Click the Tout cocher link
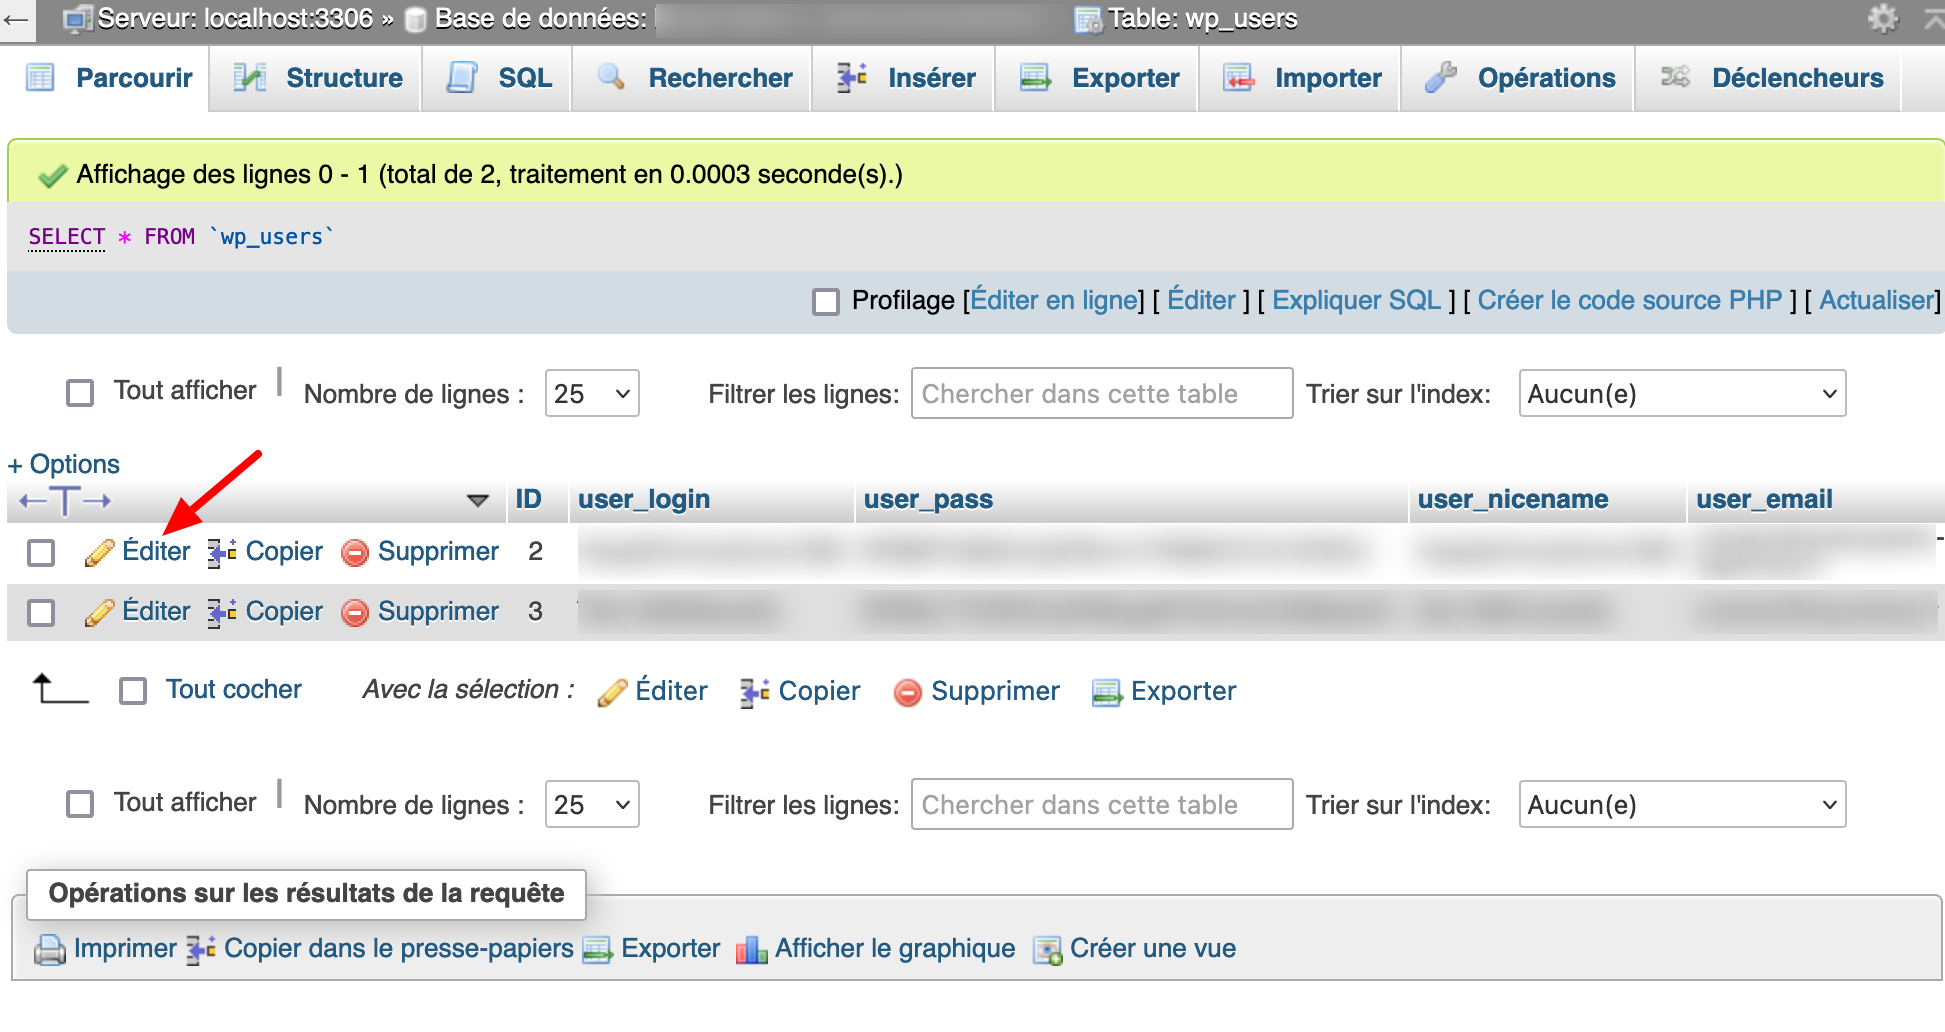Viewport: 1945px width, 1032px height. (x=234, y=690)
